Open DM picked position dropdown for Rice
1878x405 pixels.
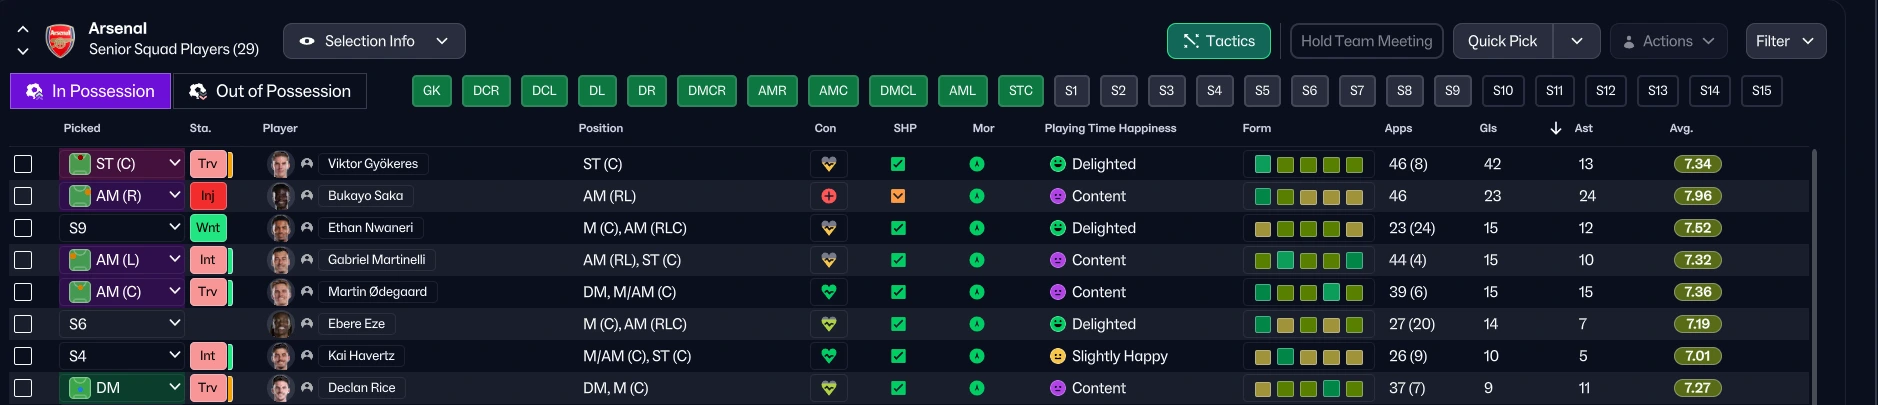[121, 388]
